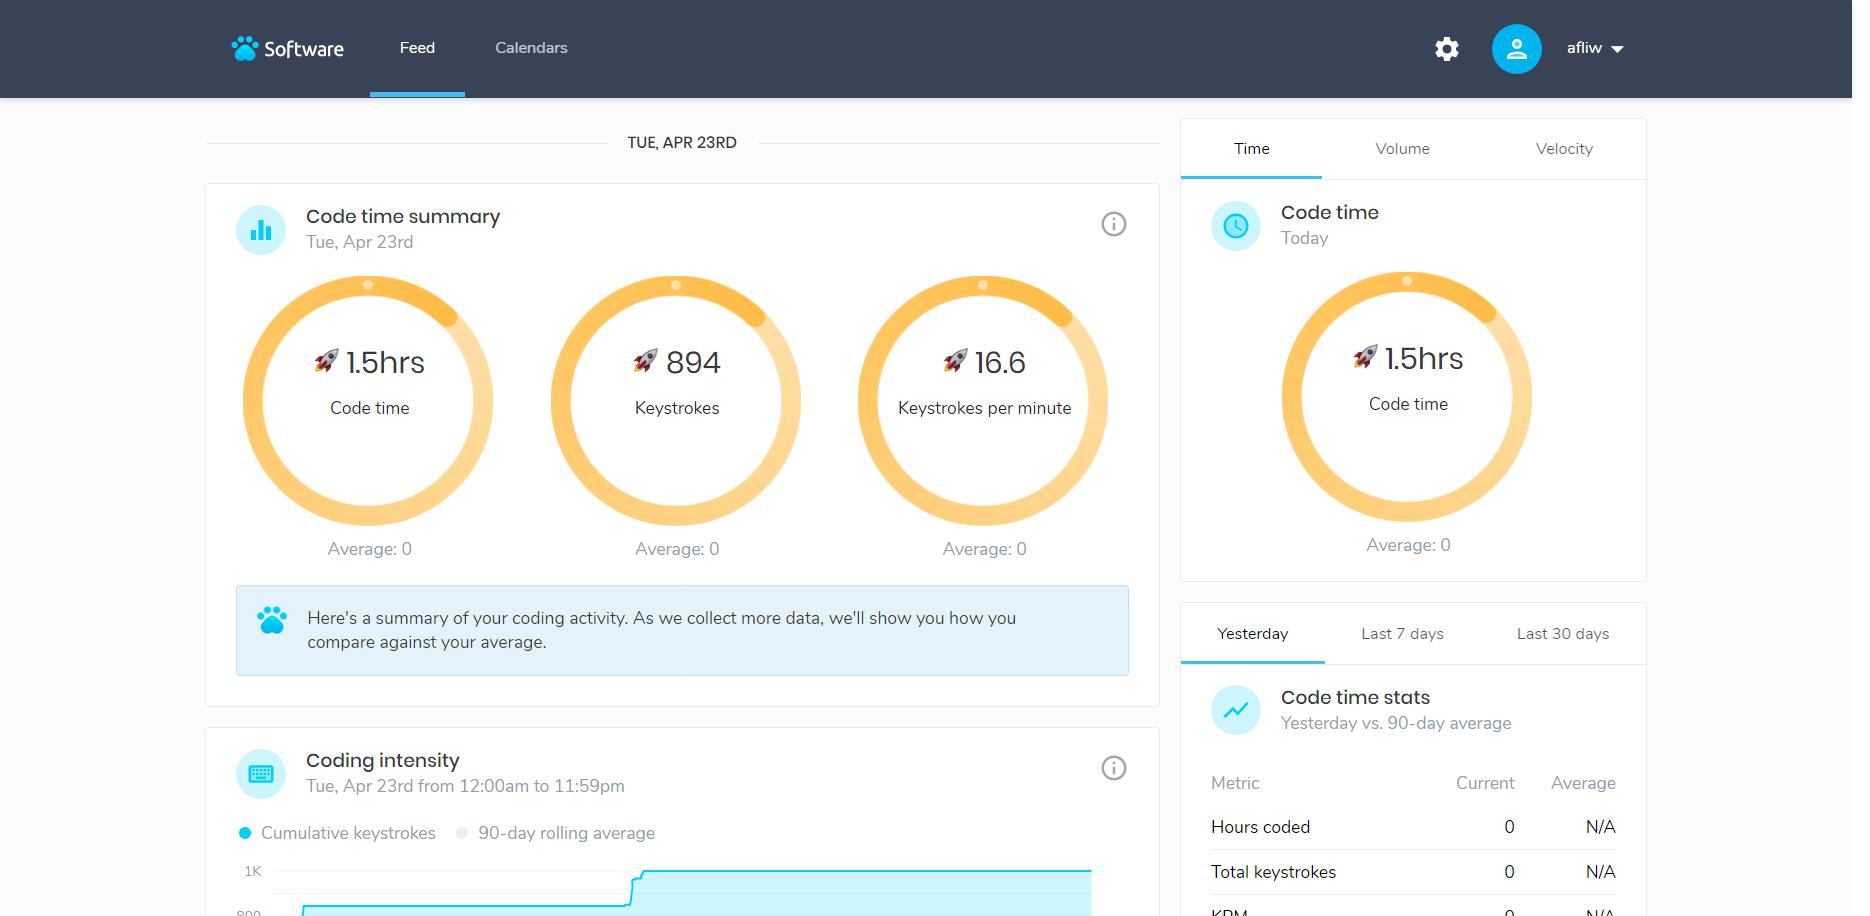Select the Yesterday stats tab
Image resolution: width=1870 pixels, height=916 pixels.
click(x=1253, y=634)
